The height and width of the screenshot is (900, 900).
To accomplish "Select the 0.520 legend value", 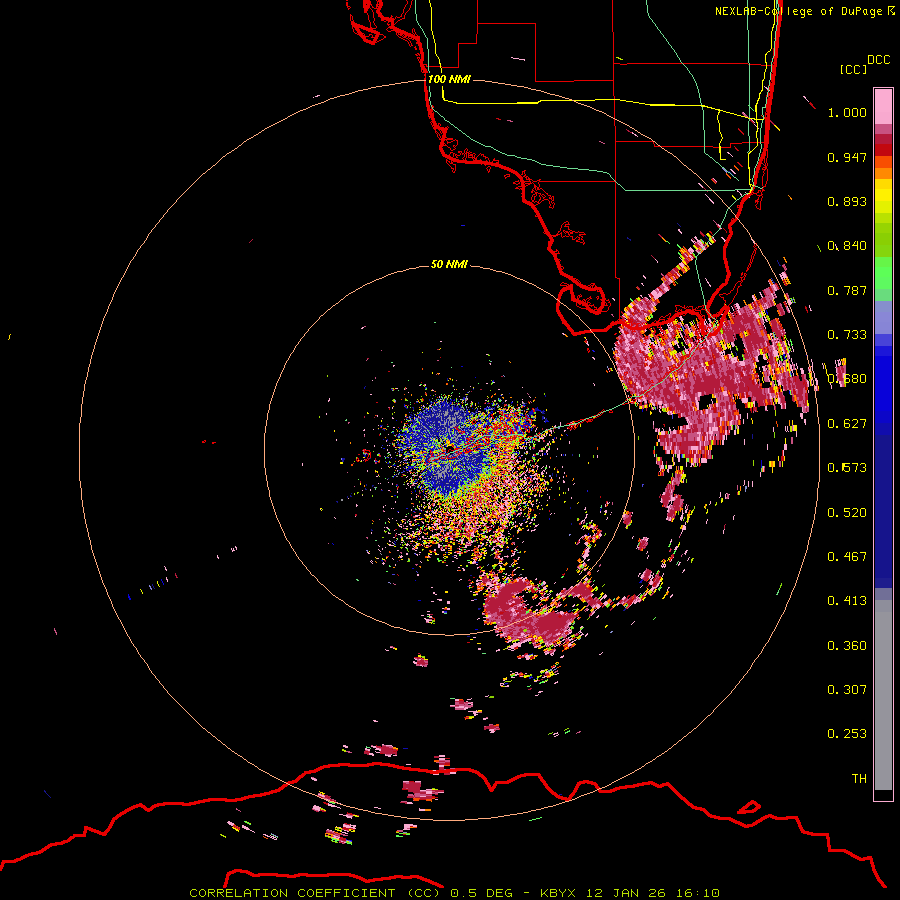I will [847, 513].
